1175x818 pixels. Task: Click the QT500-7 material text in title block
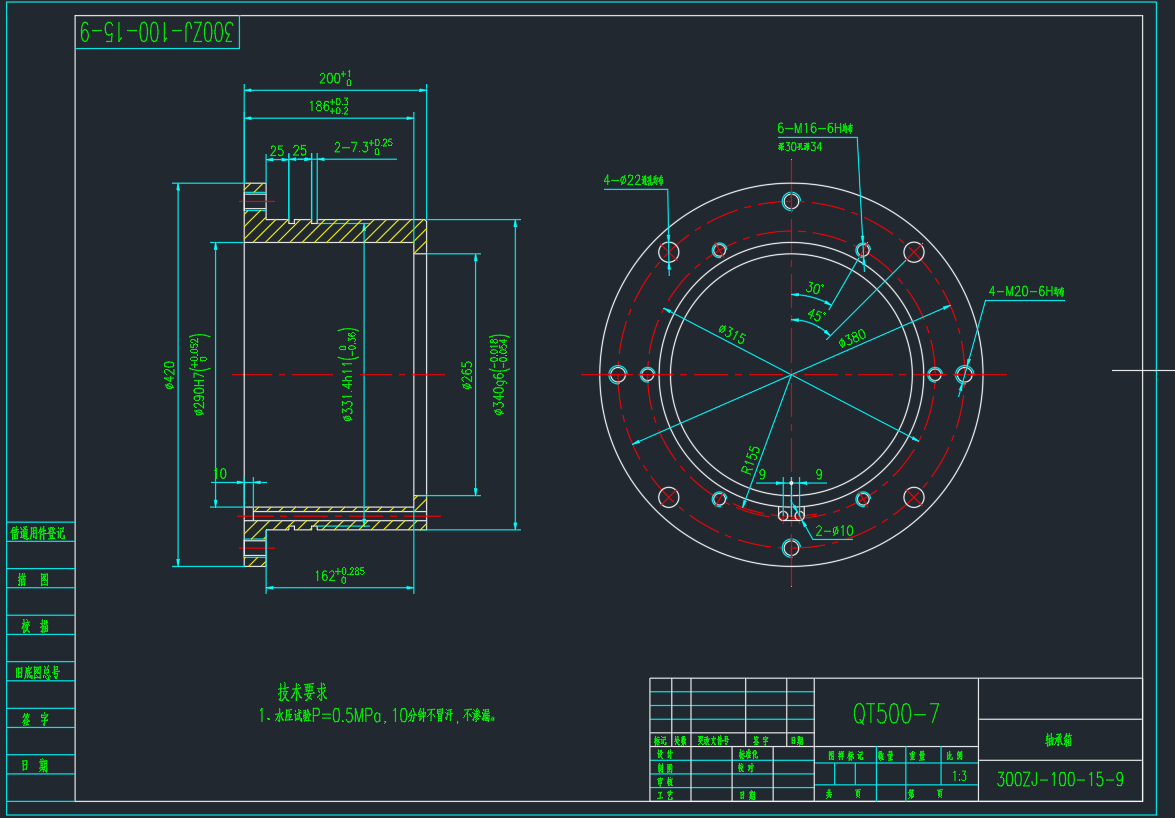point(896,714)
